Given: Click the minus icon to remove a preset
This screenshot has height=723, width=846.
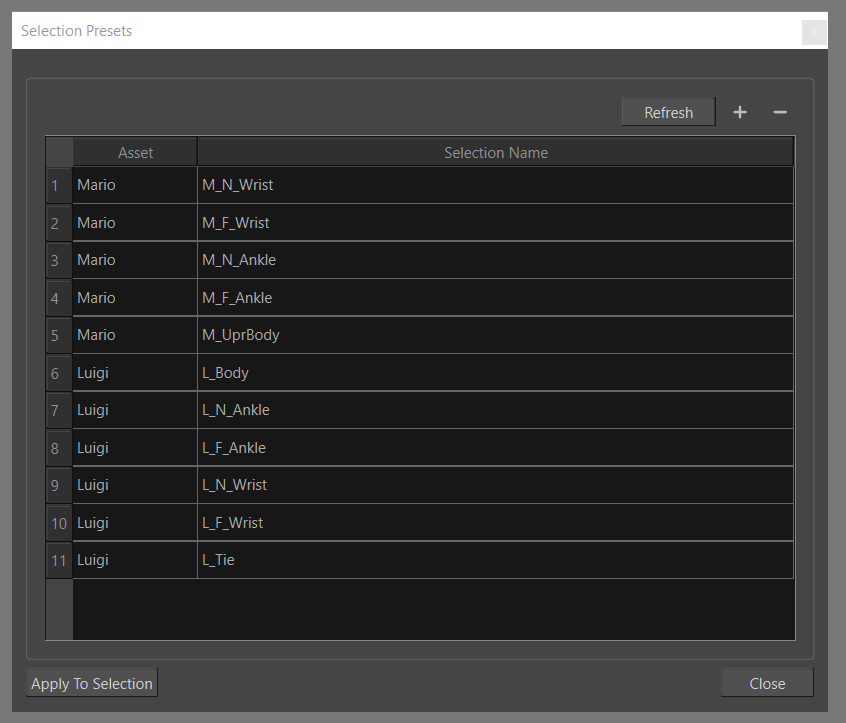Looking at the screenshot, I should pos(780,112).
